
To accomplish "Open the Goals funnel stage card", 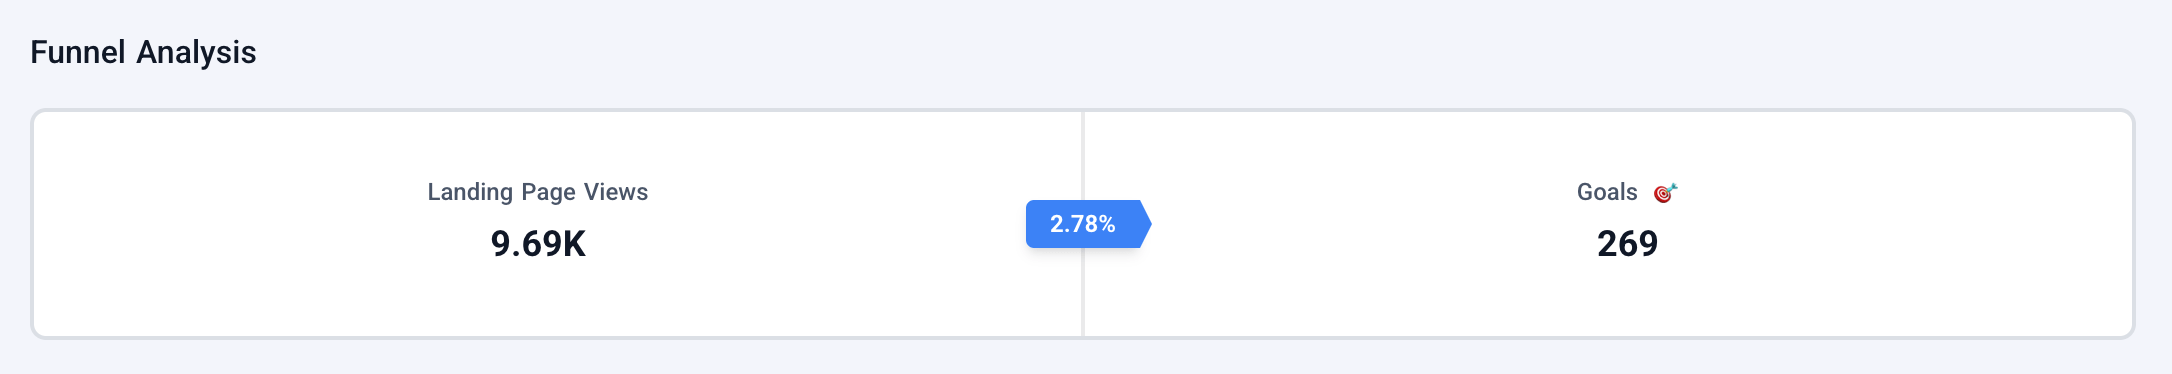I will (x=1608, y=224).
